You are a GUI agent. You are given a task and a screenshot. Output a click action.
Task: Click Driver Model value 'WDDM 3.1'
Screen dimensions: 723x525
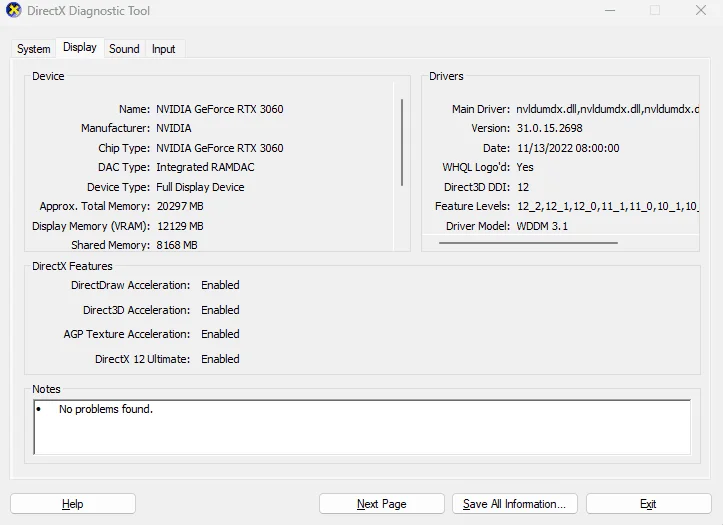click(542, 226)
